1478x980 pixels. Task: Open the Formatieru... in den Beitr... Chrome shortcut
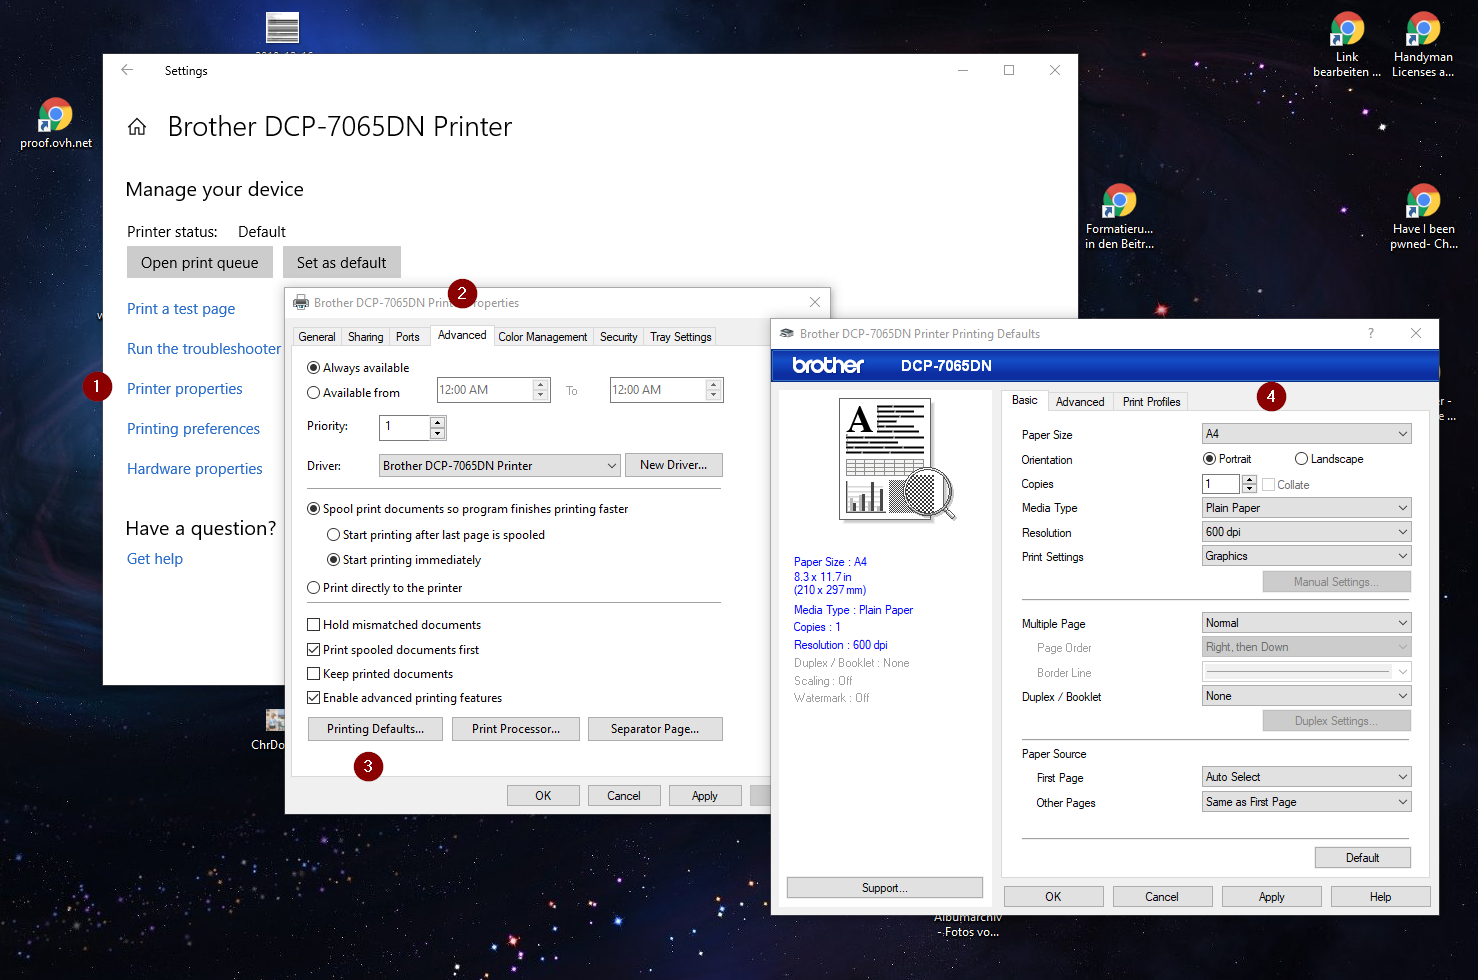[1119, 216]
